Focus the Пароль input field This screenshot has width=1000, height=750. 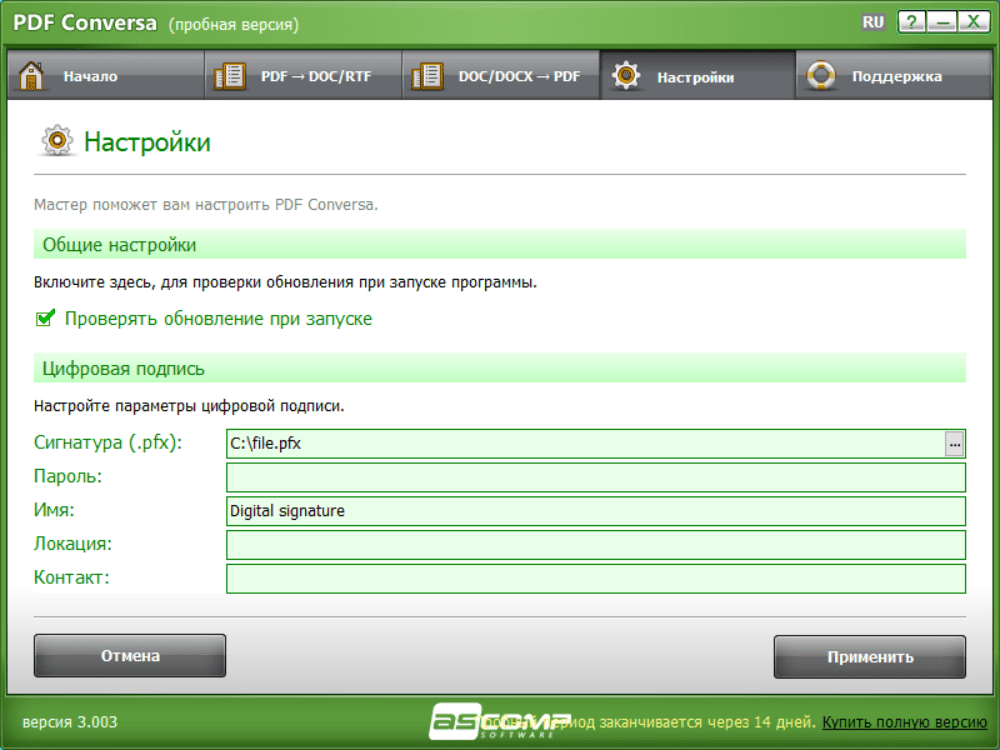596,478
